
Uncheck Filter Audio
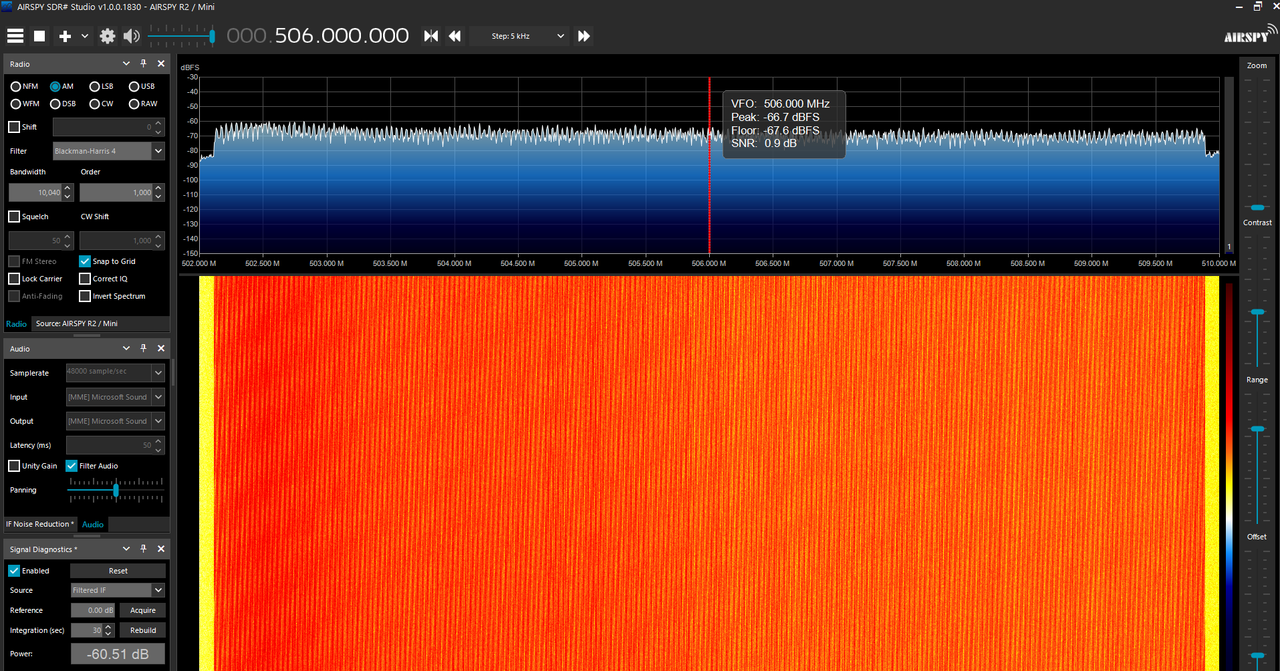point(72,466)
